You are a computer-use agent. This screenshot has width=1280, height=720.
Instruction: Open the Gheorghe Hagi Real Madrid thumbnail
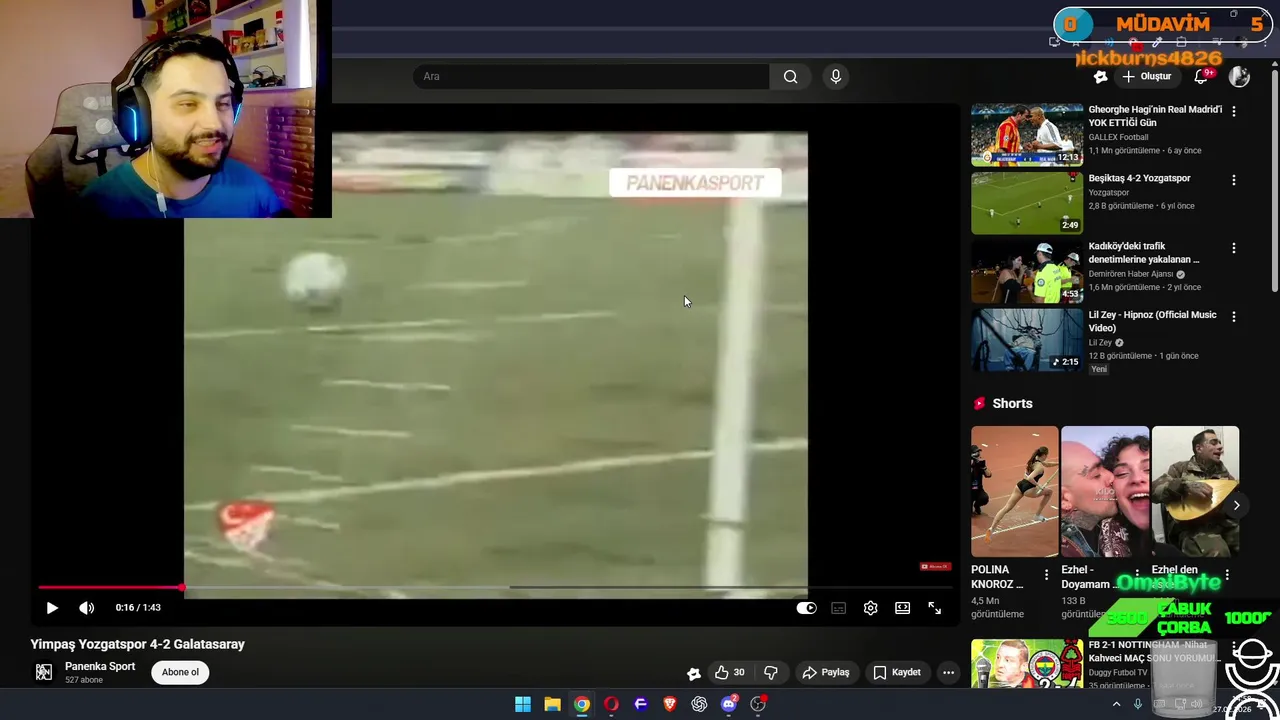coord(1027,135)
